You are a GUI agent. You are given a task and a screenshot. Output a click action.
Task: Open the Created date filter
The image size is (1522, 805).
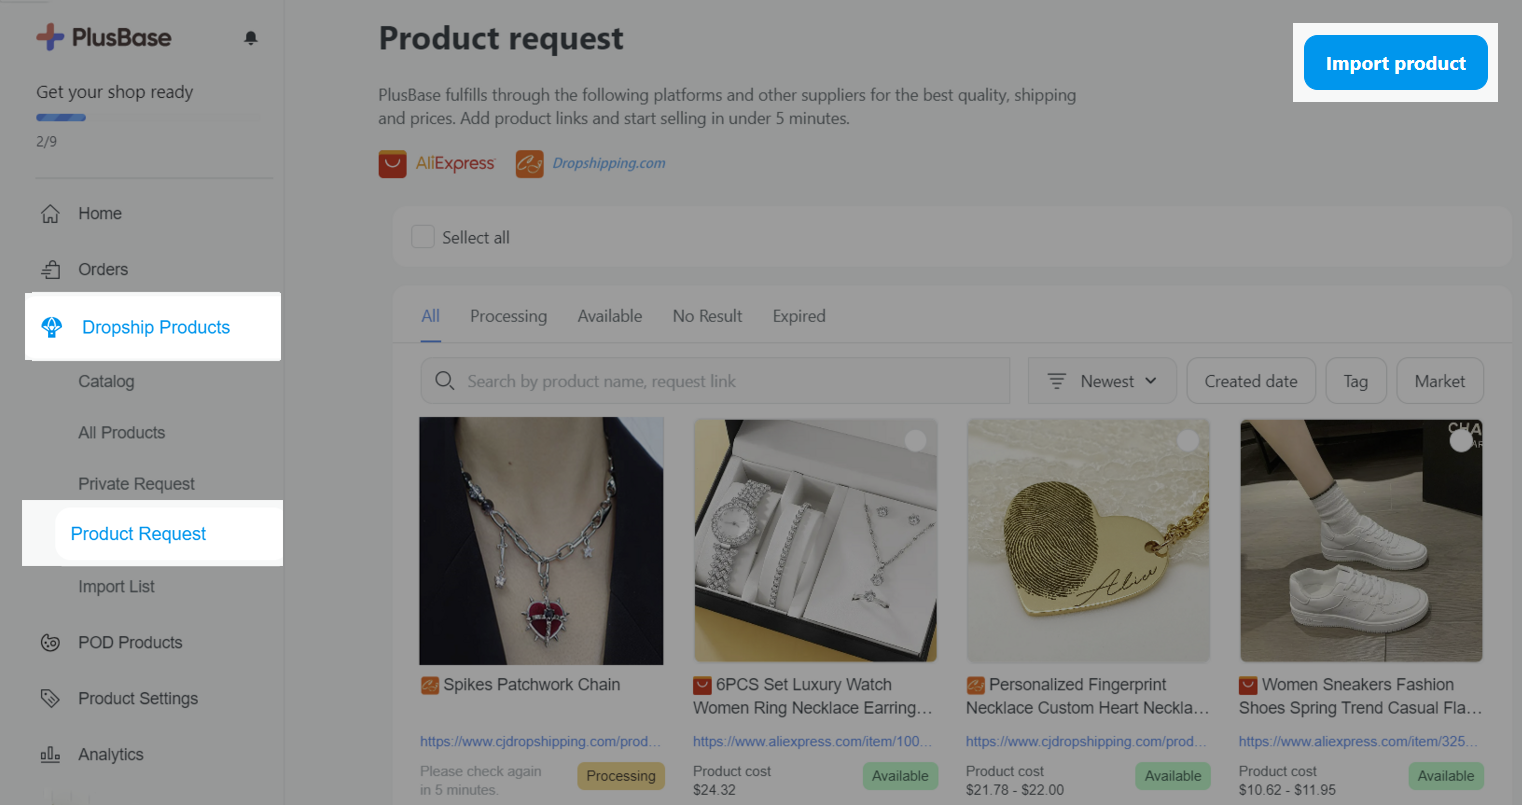[1251, 381]
